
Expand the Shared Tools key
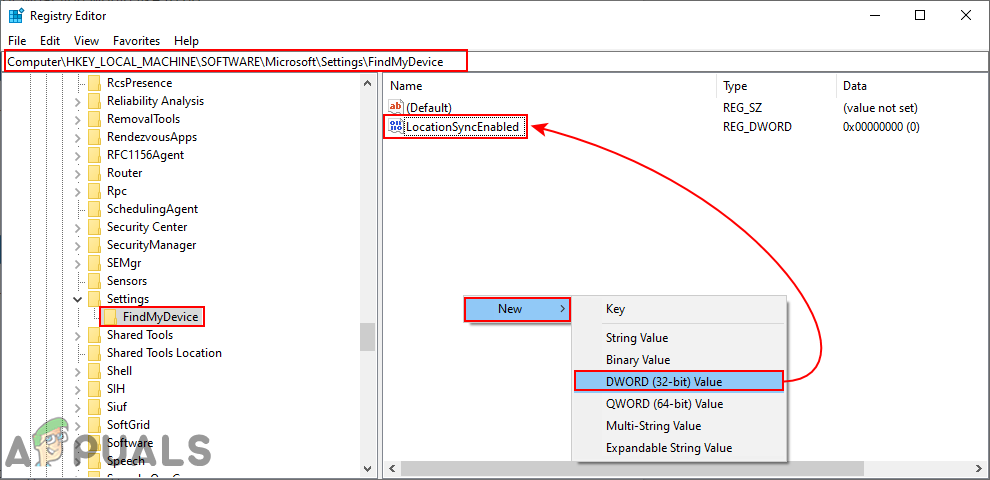tap(78, 335)
